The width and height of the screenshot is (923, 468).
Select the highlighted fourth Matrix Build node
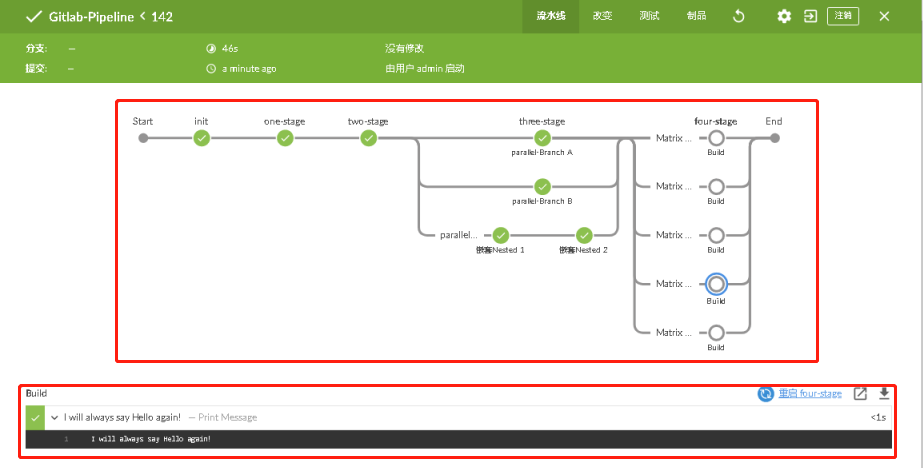pos(716,284)
